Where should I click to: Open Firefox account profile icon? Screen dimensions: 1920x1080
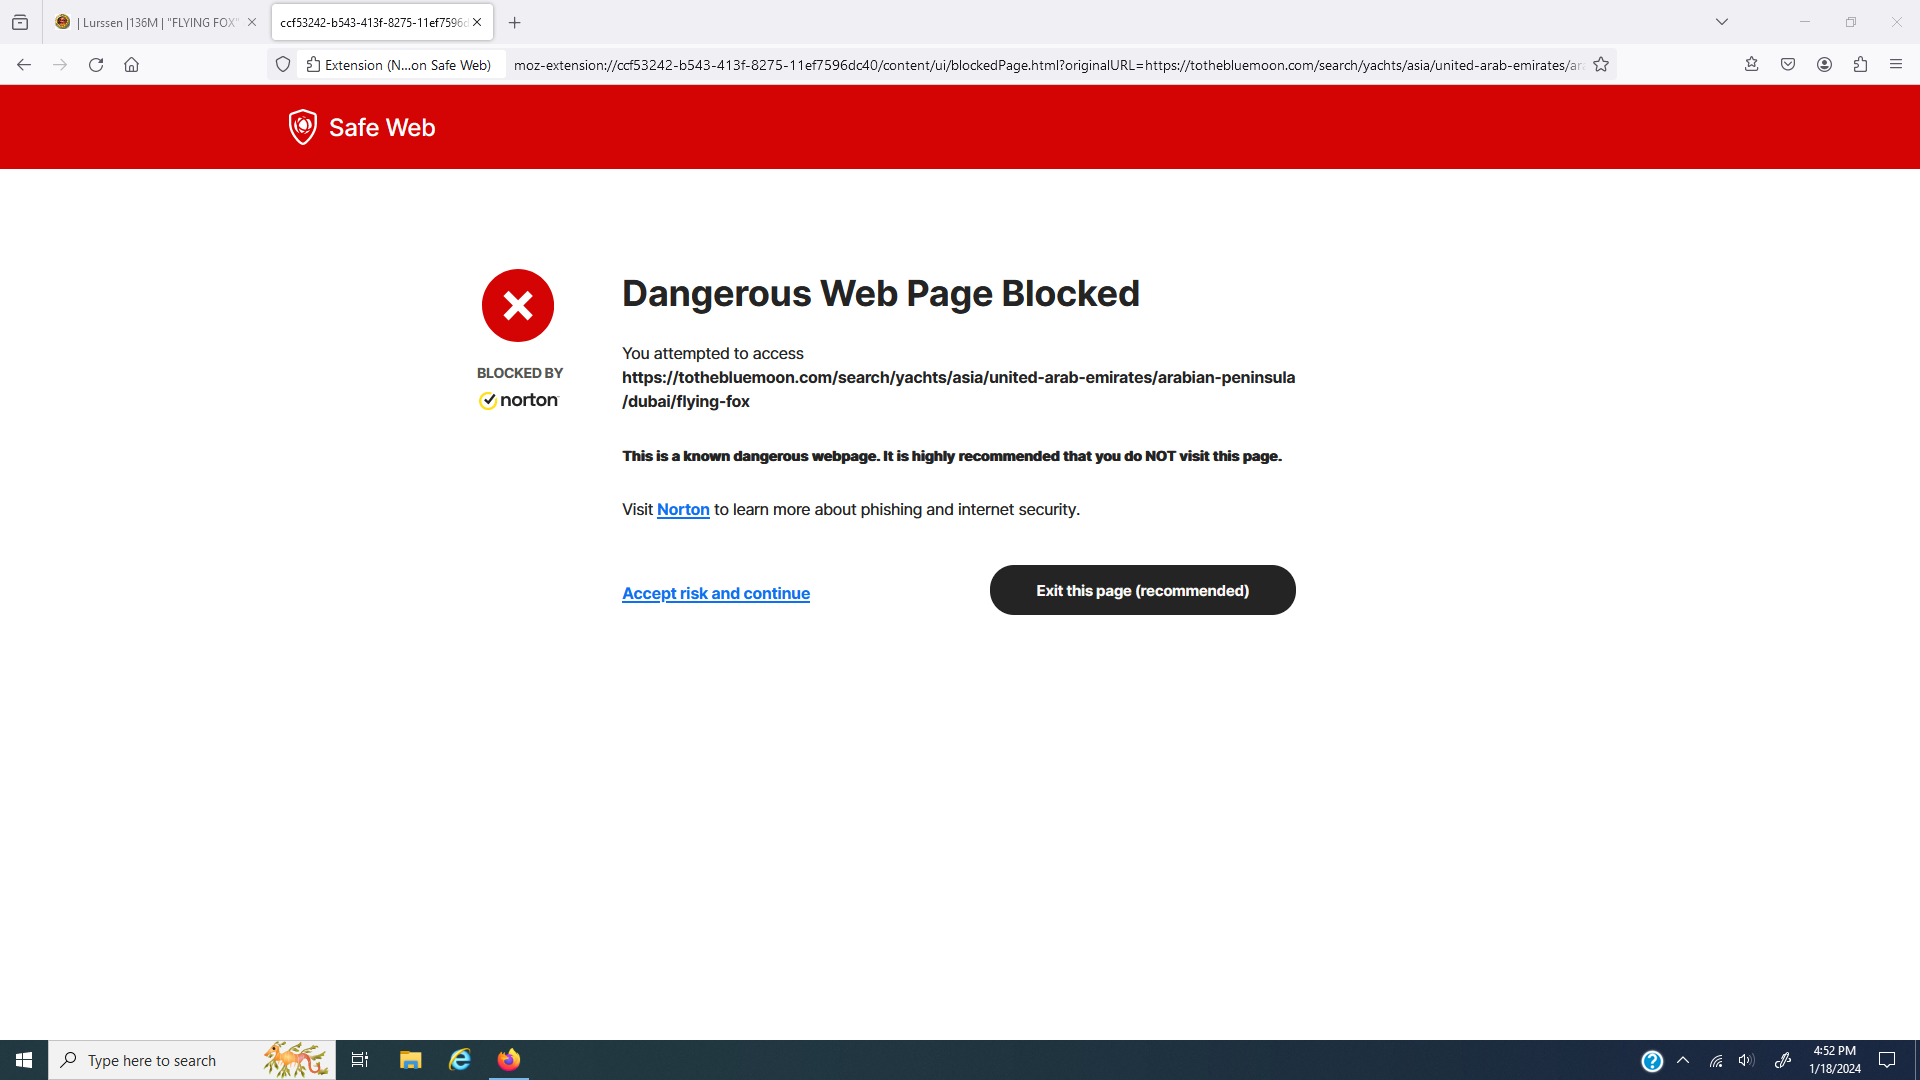[x=1824, y=65]
